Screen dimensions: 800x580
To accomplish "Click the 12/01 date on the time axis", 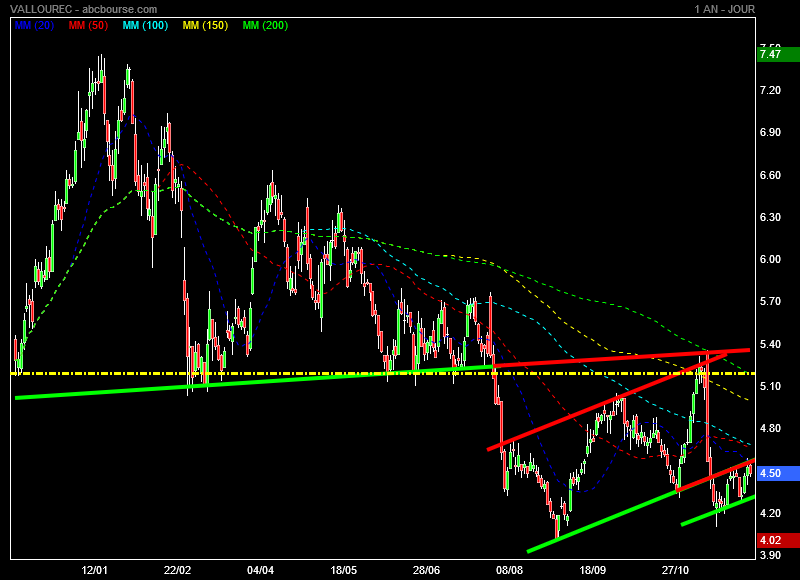I will [94, 570].
